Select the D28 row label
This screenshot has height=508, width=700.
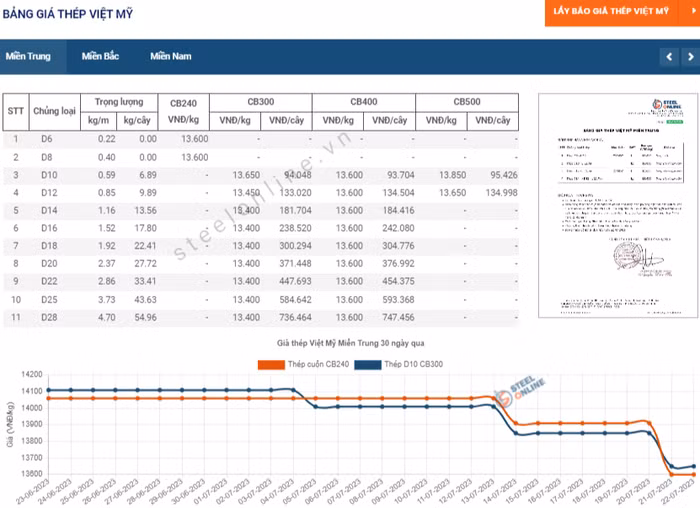tap(49, 317)
